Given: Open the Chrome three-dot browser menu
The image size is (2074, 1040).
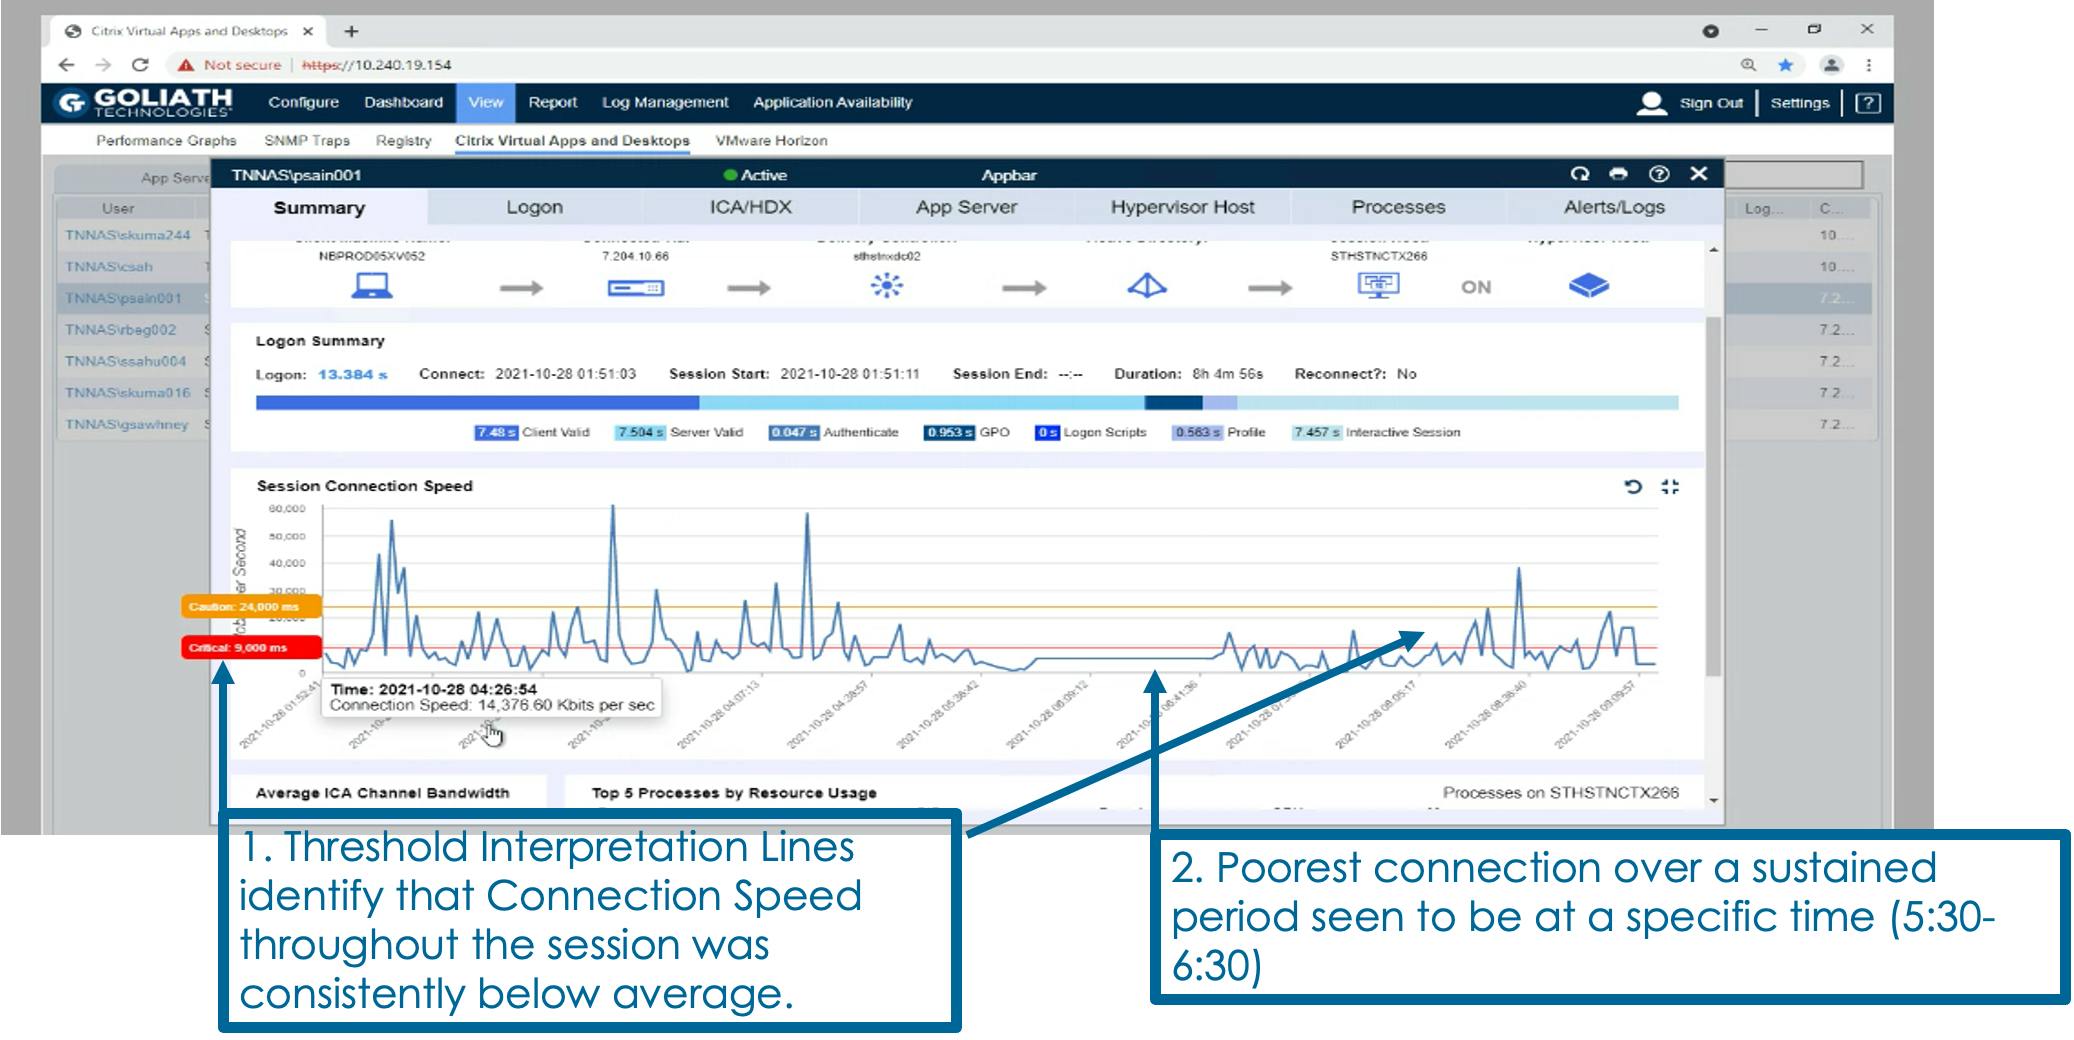Looking at the screenshot, I should click(x=1866, y=64).
